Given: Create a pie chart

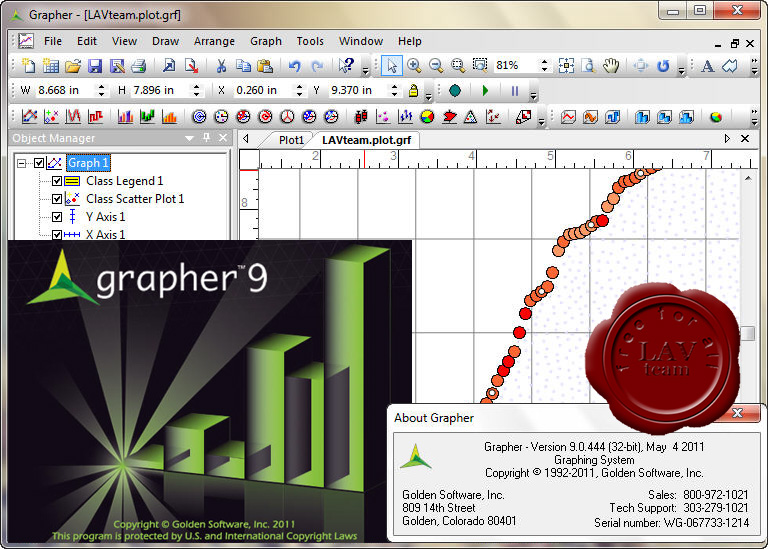Looking at the screenshot, I should [x=427, y=117].
